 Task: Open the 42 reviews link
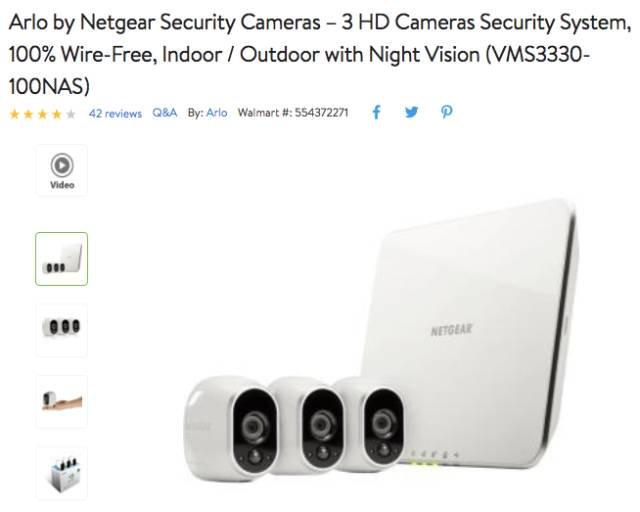(116, 113)
